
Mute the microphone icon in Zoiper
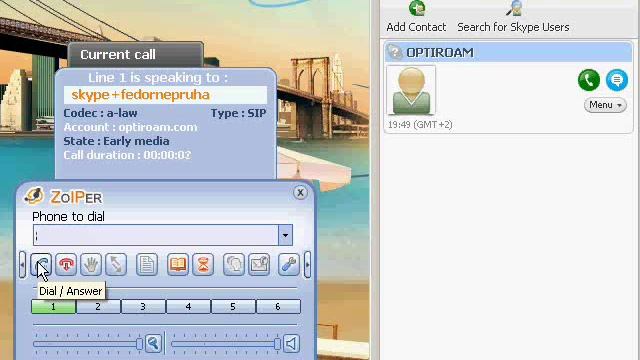pos(154,343)
